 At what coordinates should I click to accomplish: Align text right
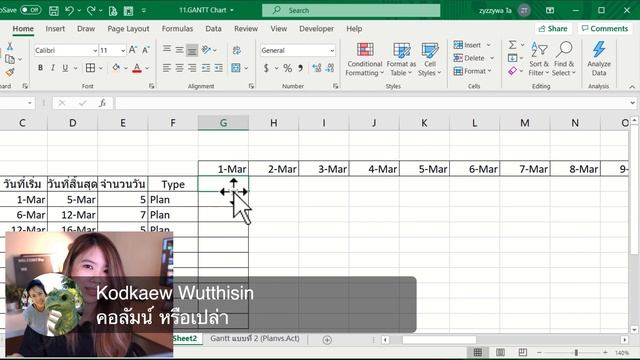[x=192, y=68]
